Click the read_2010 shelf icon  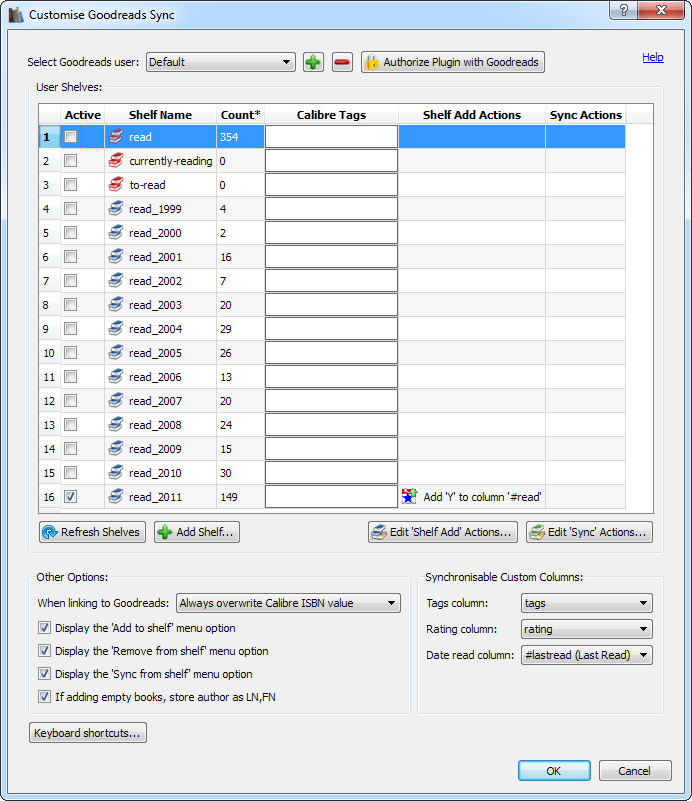(x=116, y=473)
